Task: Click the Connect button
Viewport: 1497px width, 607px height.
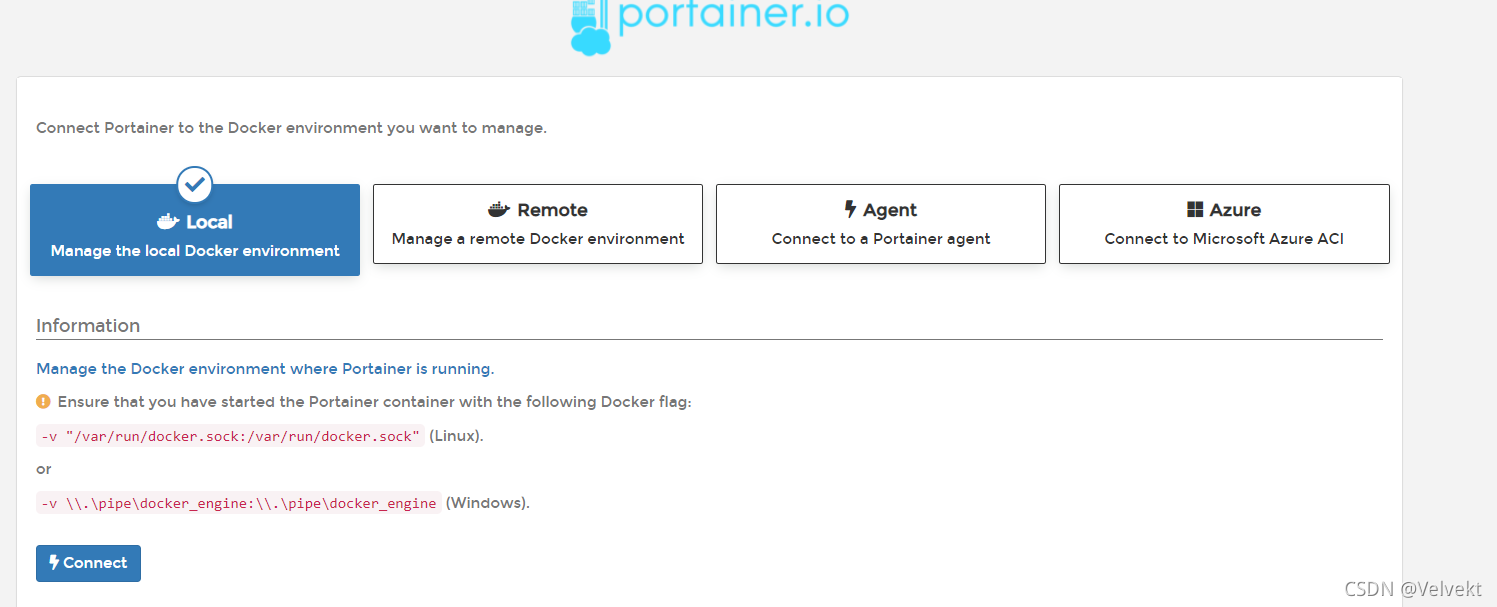Action: (x=88, y=563)
